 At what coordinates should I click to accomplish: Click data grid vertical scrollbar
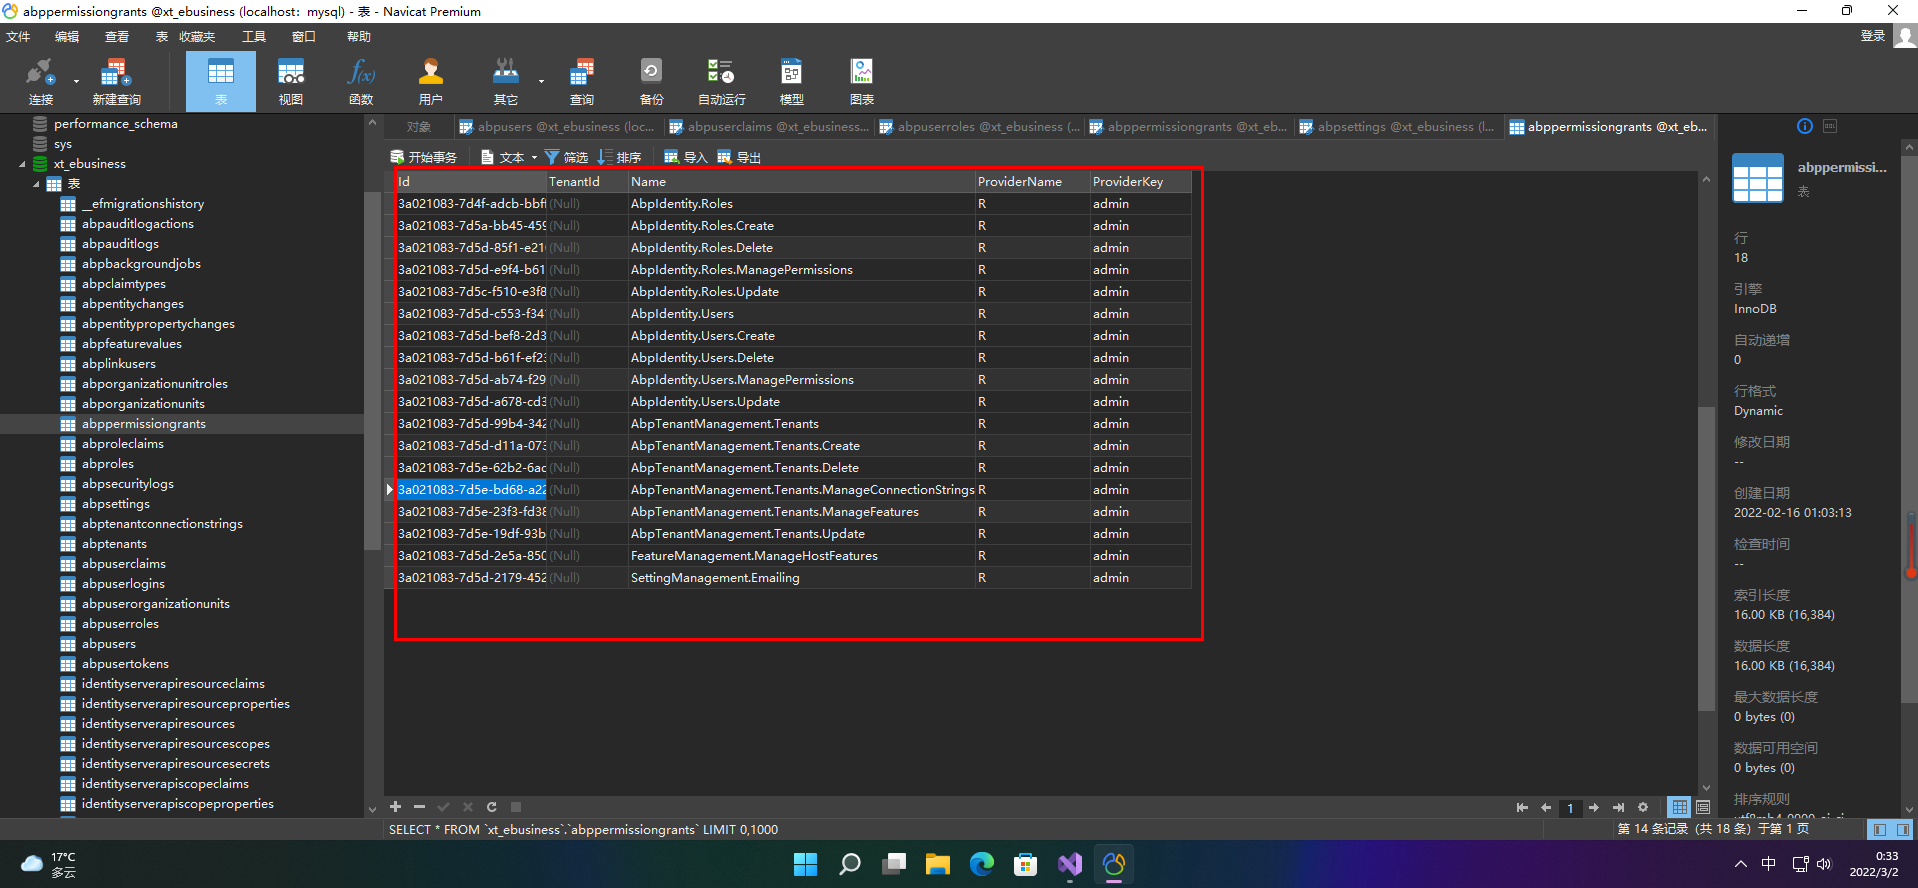(1706, 558)
